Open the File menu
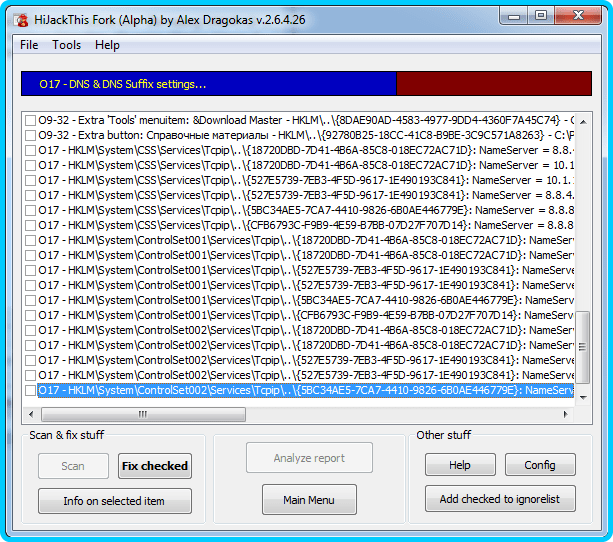The height and width of the screenshot is (542, 613). click(x=29, y=45)
